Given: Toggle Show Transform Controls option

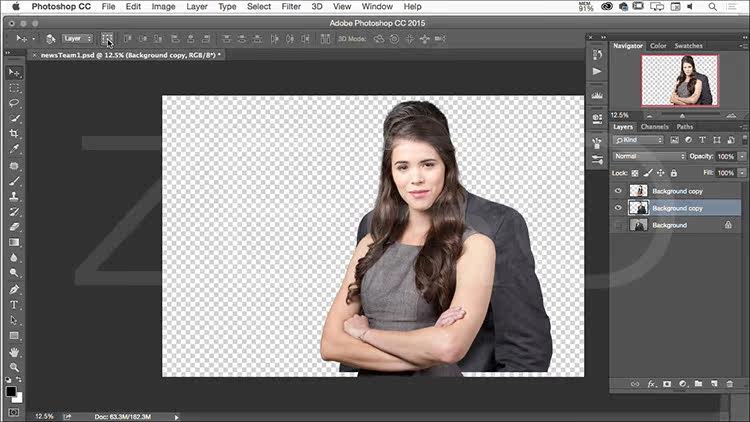Looking at the screenshot, I should click(x=107, y=39).
